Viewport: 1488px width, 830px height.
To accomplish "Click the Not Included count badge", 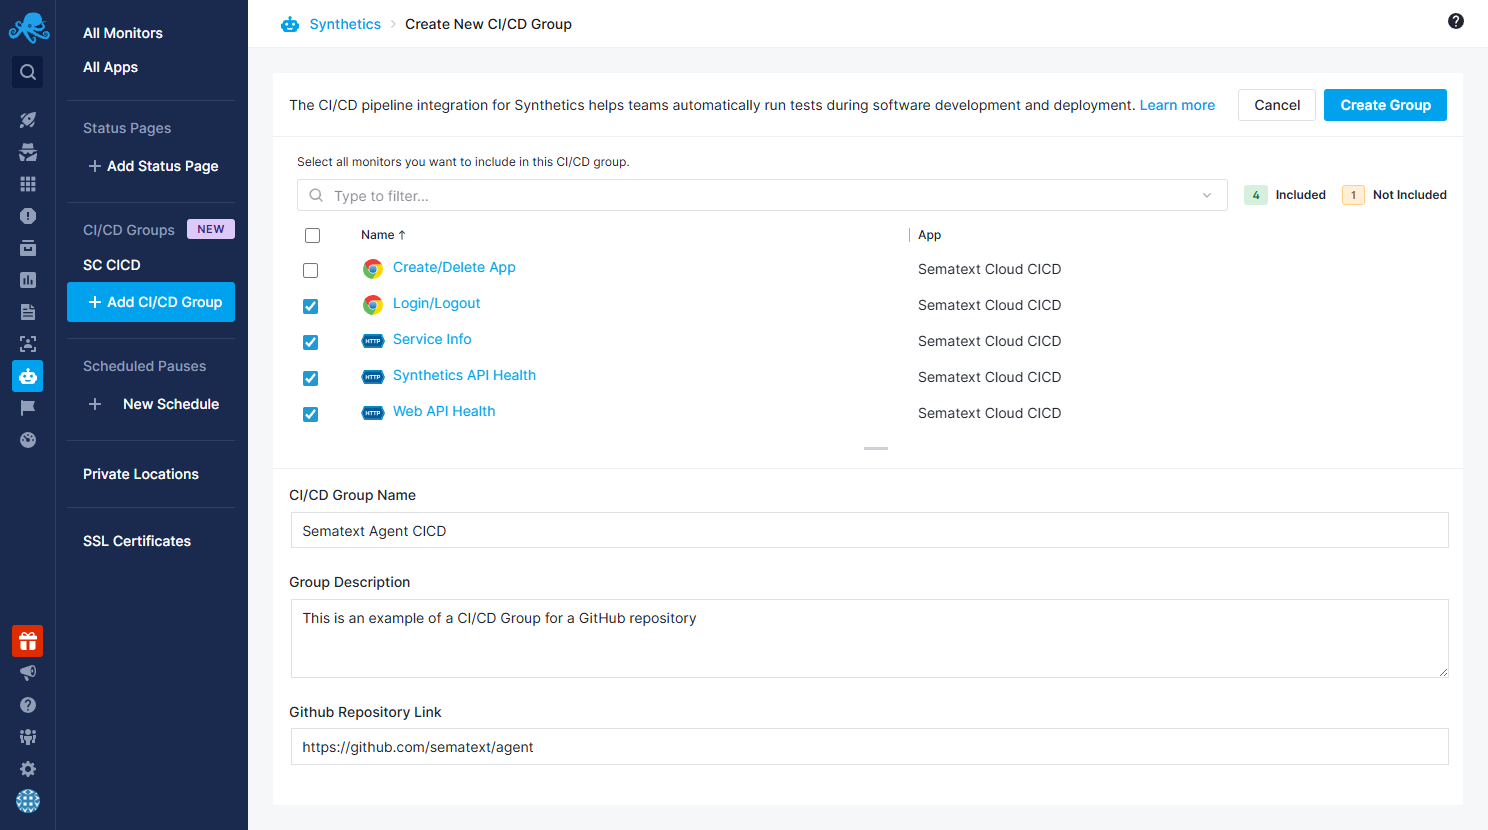I will pyautogui.click(x=1353, y=195).
